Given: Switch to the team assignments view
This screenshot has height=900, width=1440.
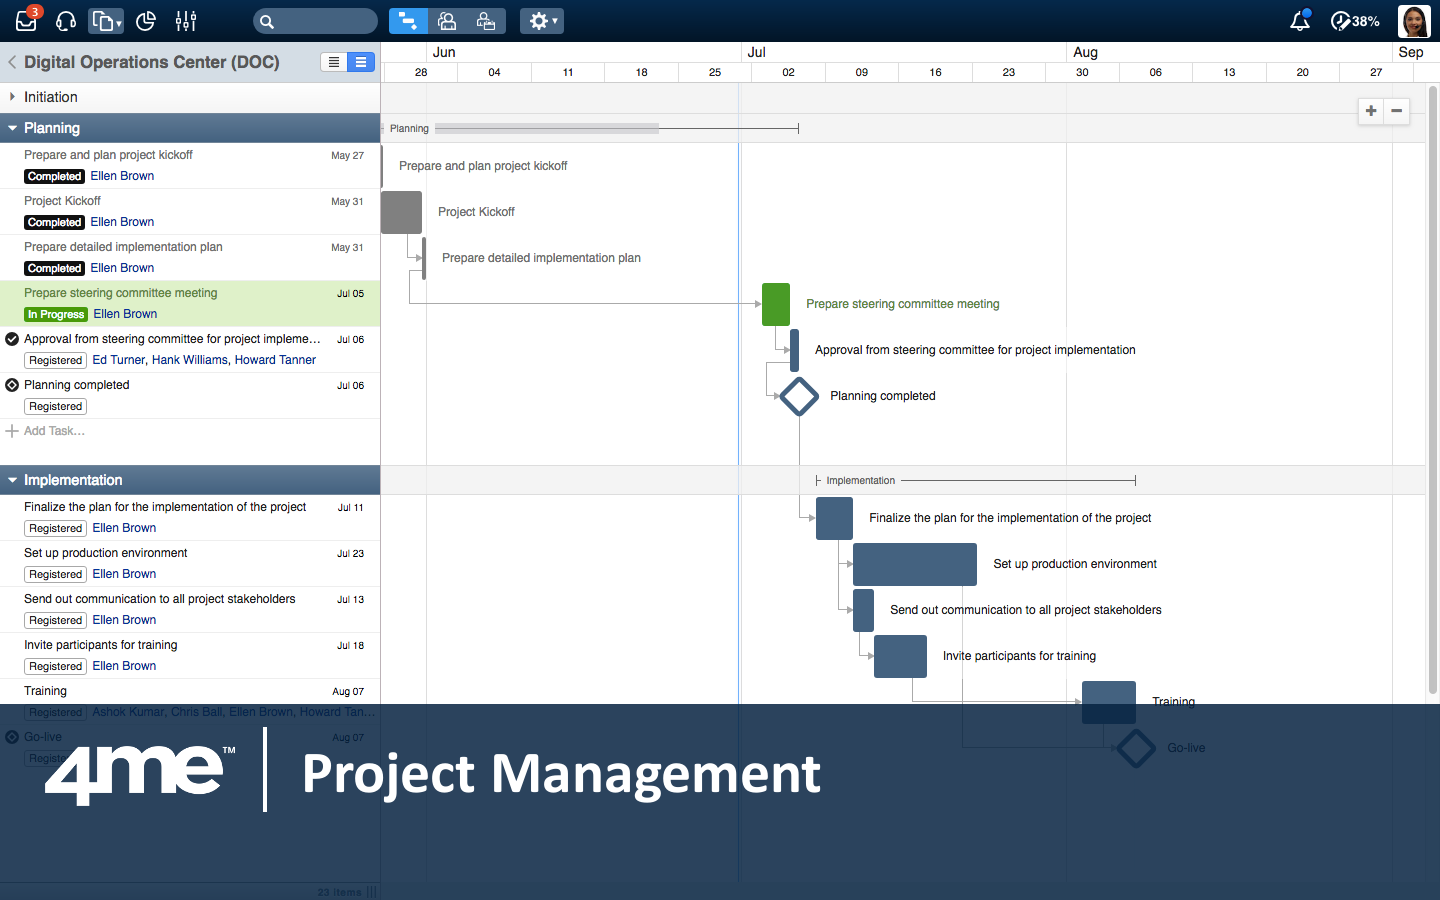Looking at the screenshot, I should tap(486, 21).
